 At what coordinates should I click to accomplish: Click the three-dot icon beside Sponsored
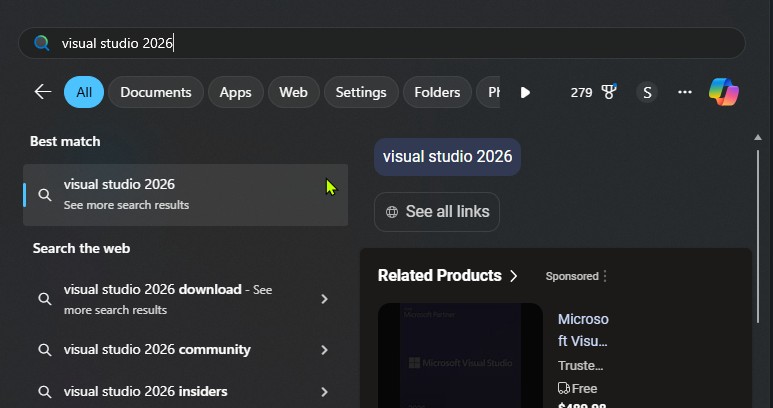click(x=605, y=276)
